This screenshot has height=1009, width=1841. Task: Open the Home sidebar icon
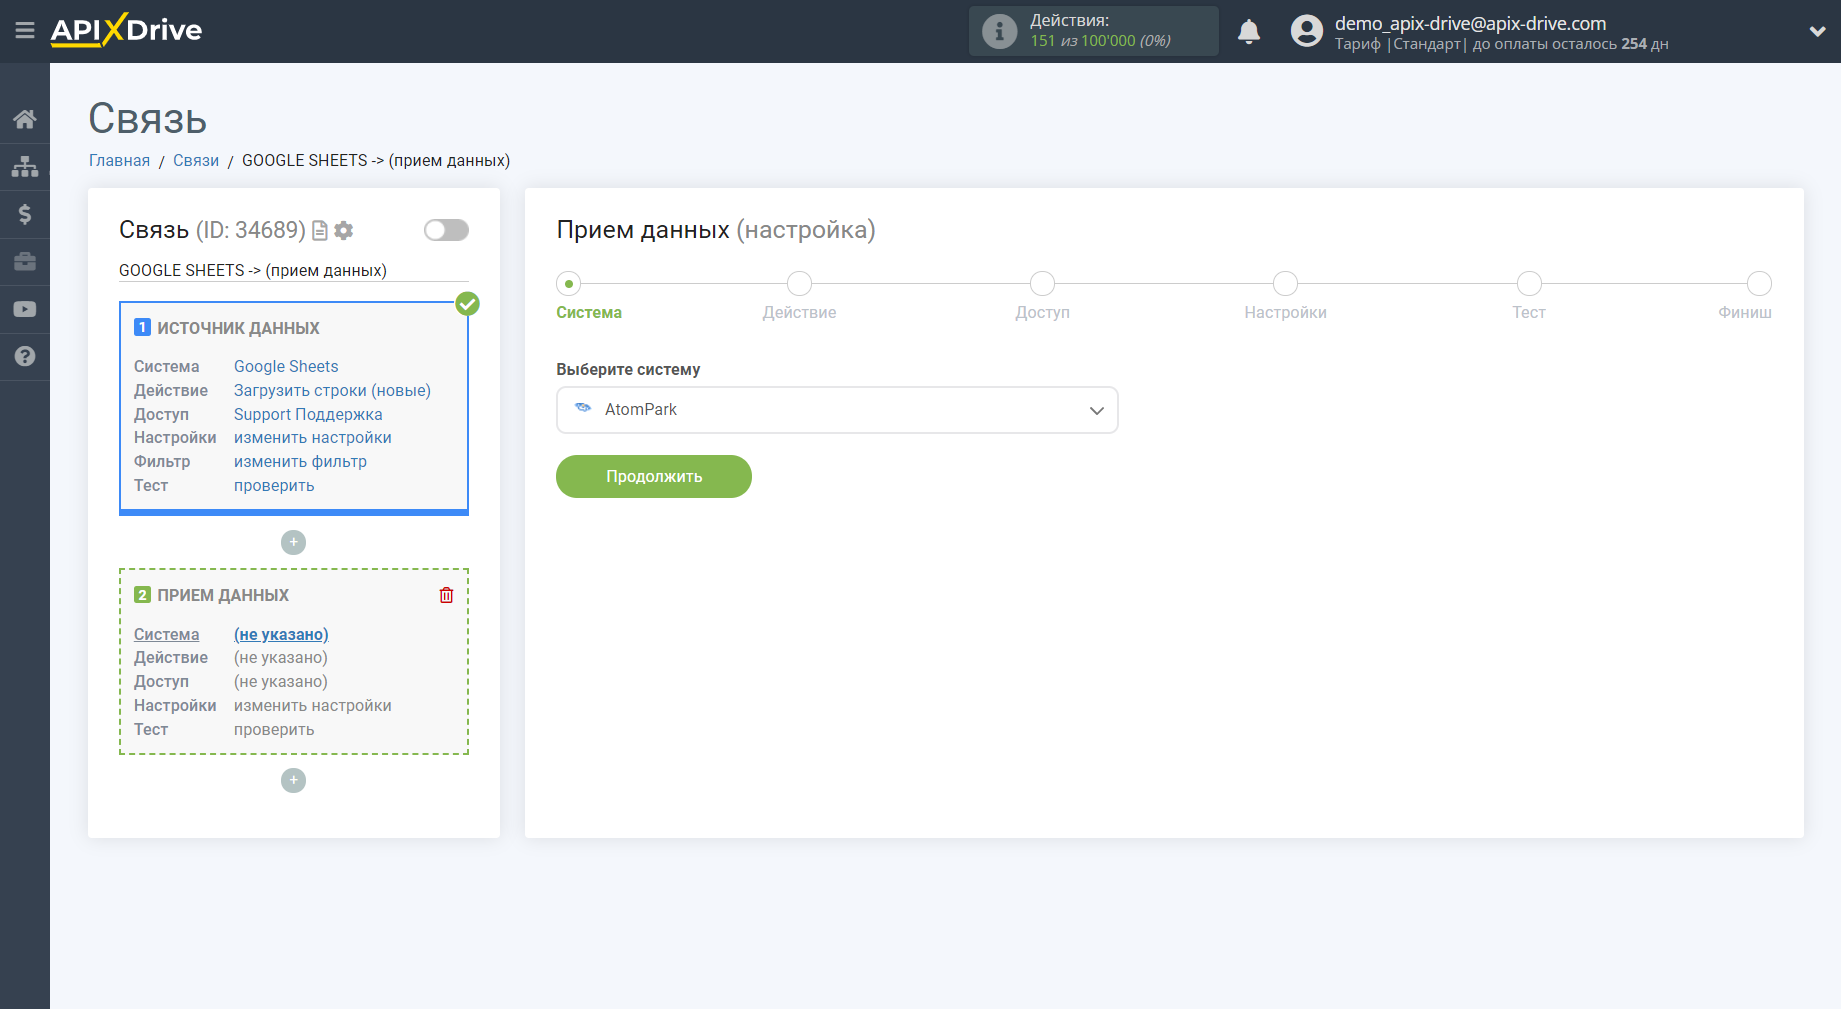(25, 119)
